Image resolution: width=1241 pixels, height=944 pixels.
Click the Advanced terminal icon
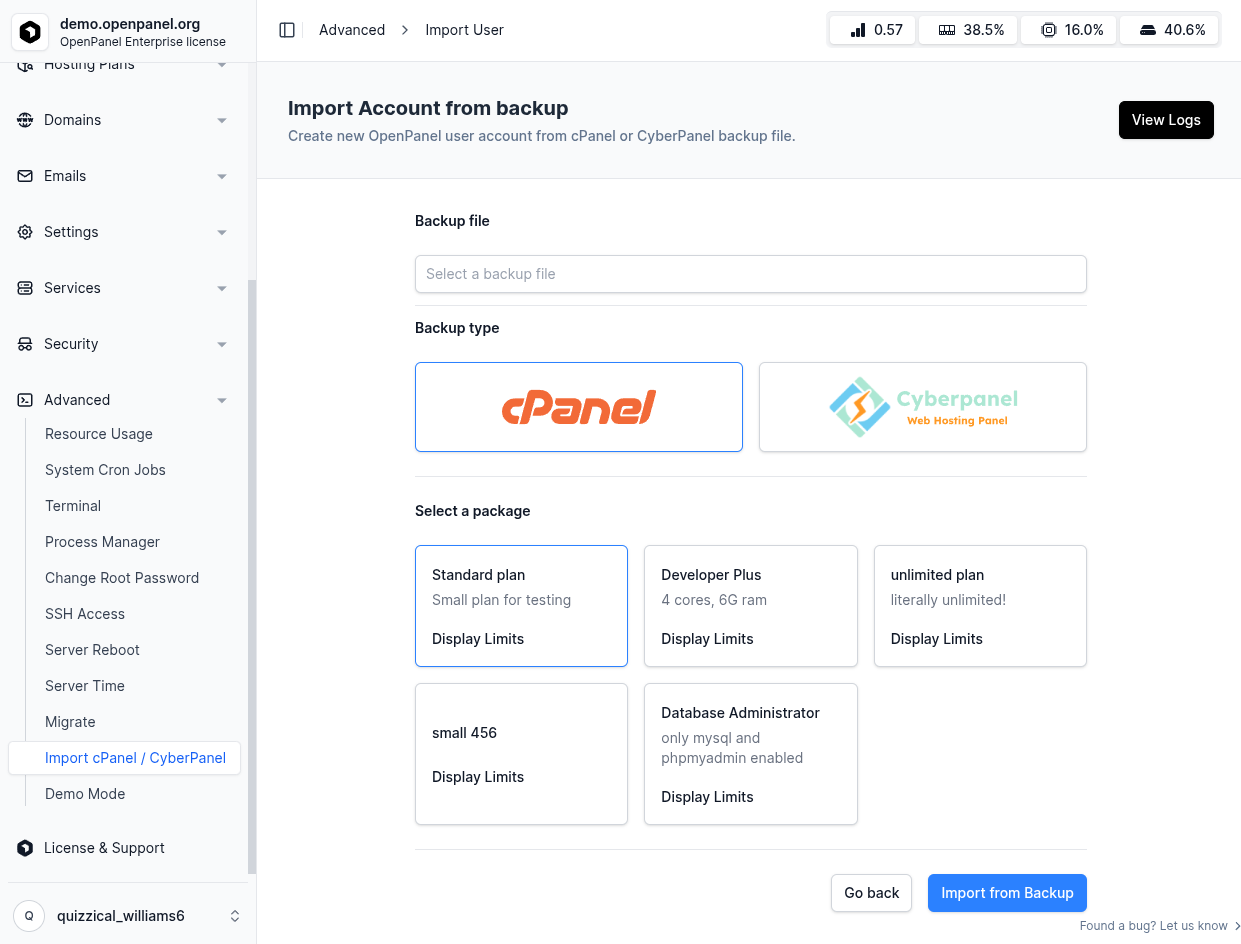pos(25,400)
